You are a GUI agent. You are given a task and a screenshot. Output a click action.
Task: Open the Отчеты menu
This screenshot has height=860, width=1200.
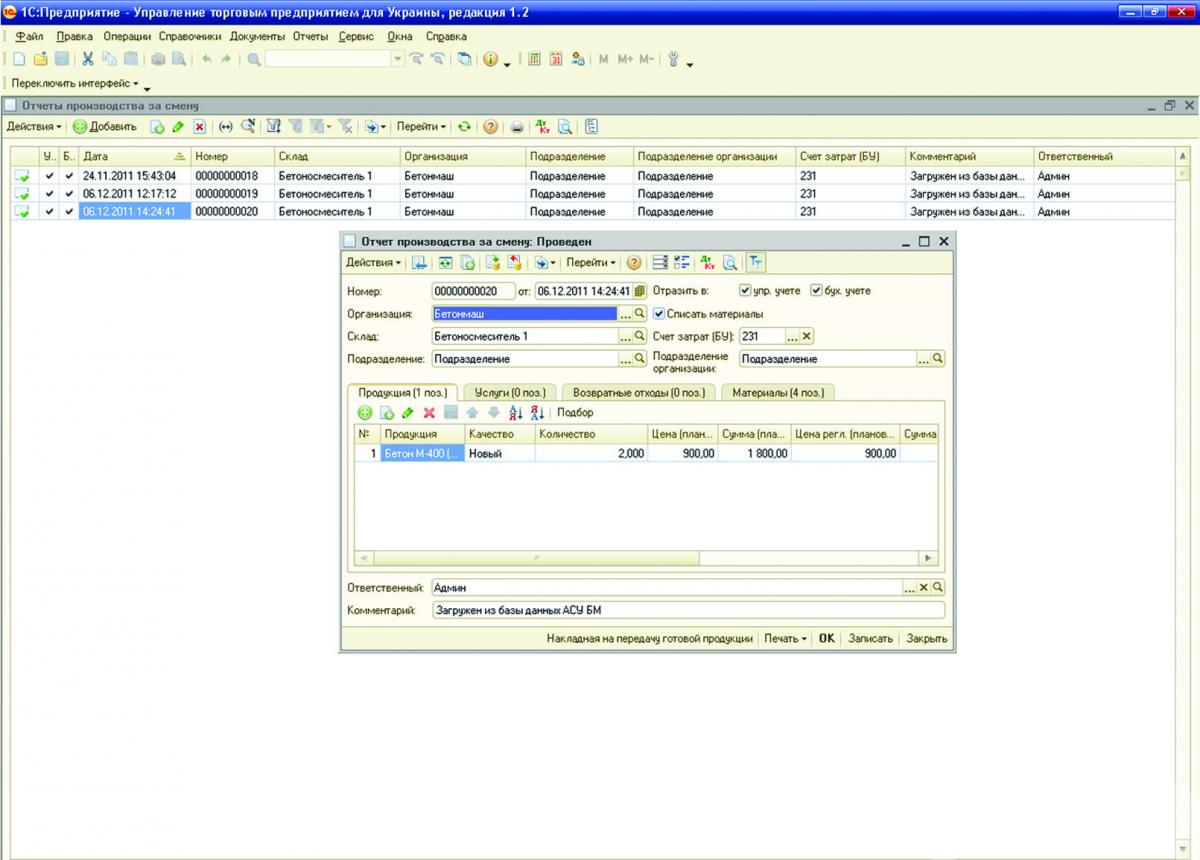click(310, 36)
